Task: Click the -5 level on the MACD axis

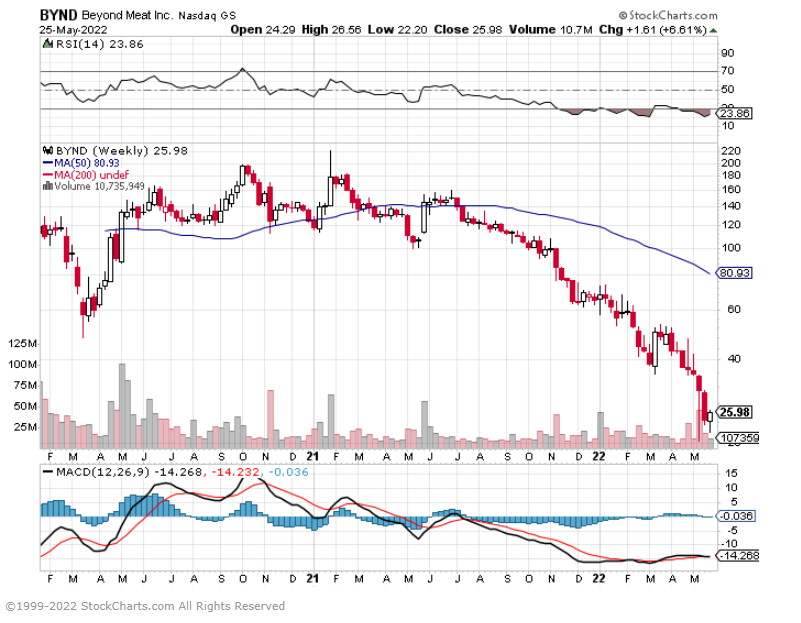Action: [731, 530]
